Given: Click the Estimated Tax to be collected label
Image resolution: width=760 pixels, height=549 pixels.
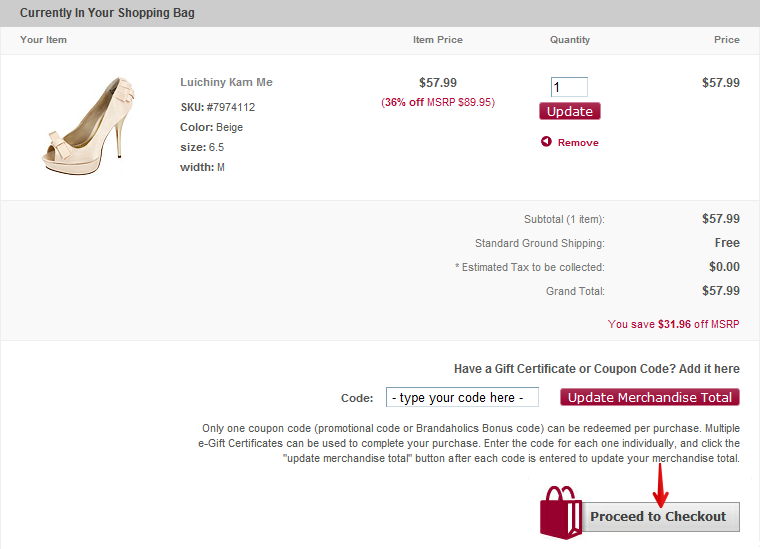Looking at the screenshot, I should tap(529, 267).
